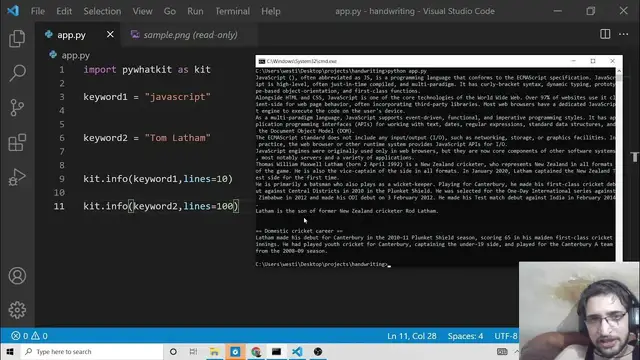Screen dimensions: 640x360
Task: Click line number 1 in gutter
Action: point(62,70)
